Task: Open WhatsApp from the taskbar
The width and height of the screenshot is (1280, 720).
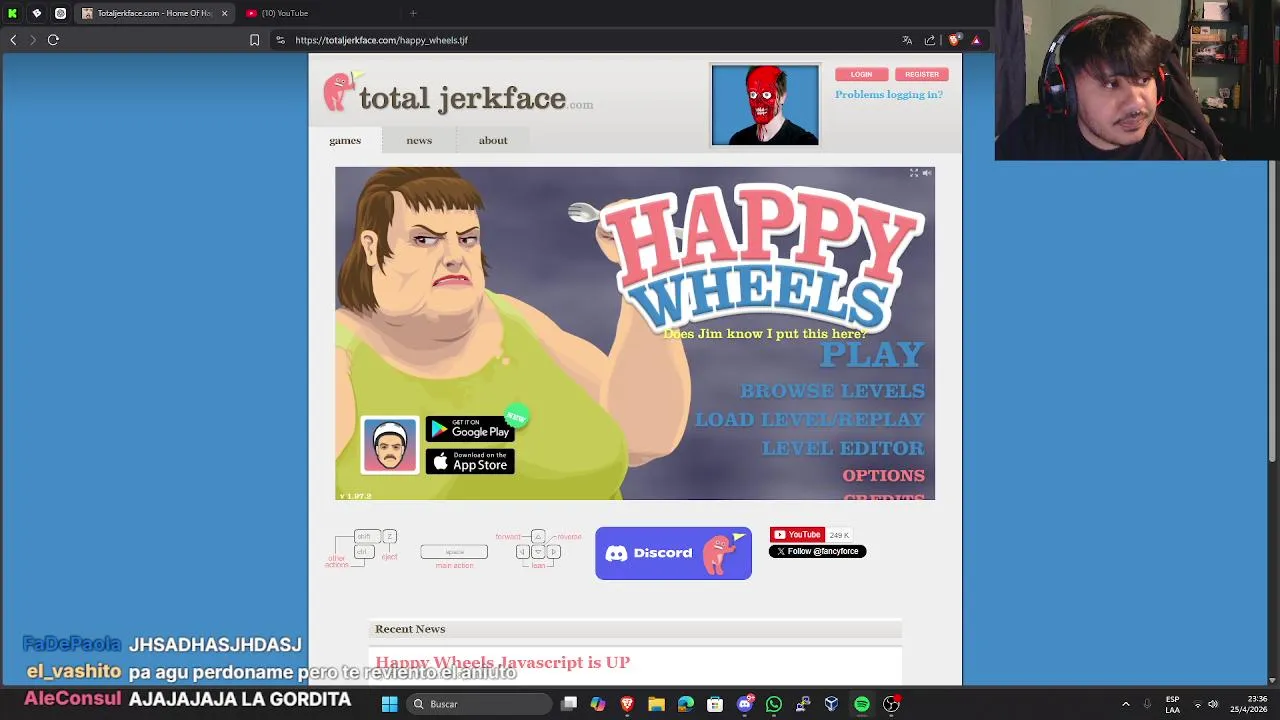Action: click(773, 704)
